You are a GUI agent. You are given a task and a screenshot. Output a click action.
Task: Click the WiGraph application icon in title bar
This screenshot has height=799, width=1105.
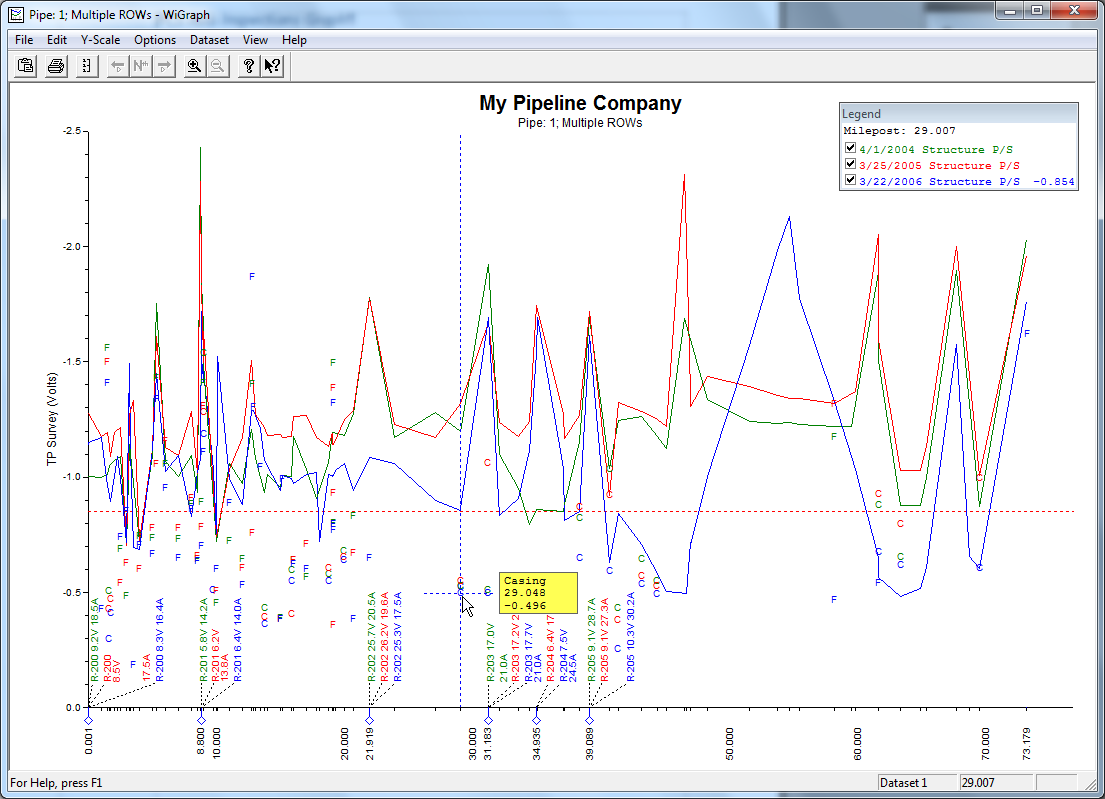[x=16, y=14]
